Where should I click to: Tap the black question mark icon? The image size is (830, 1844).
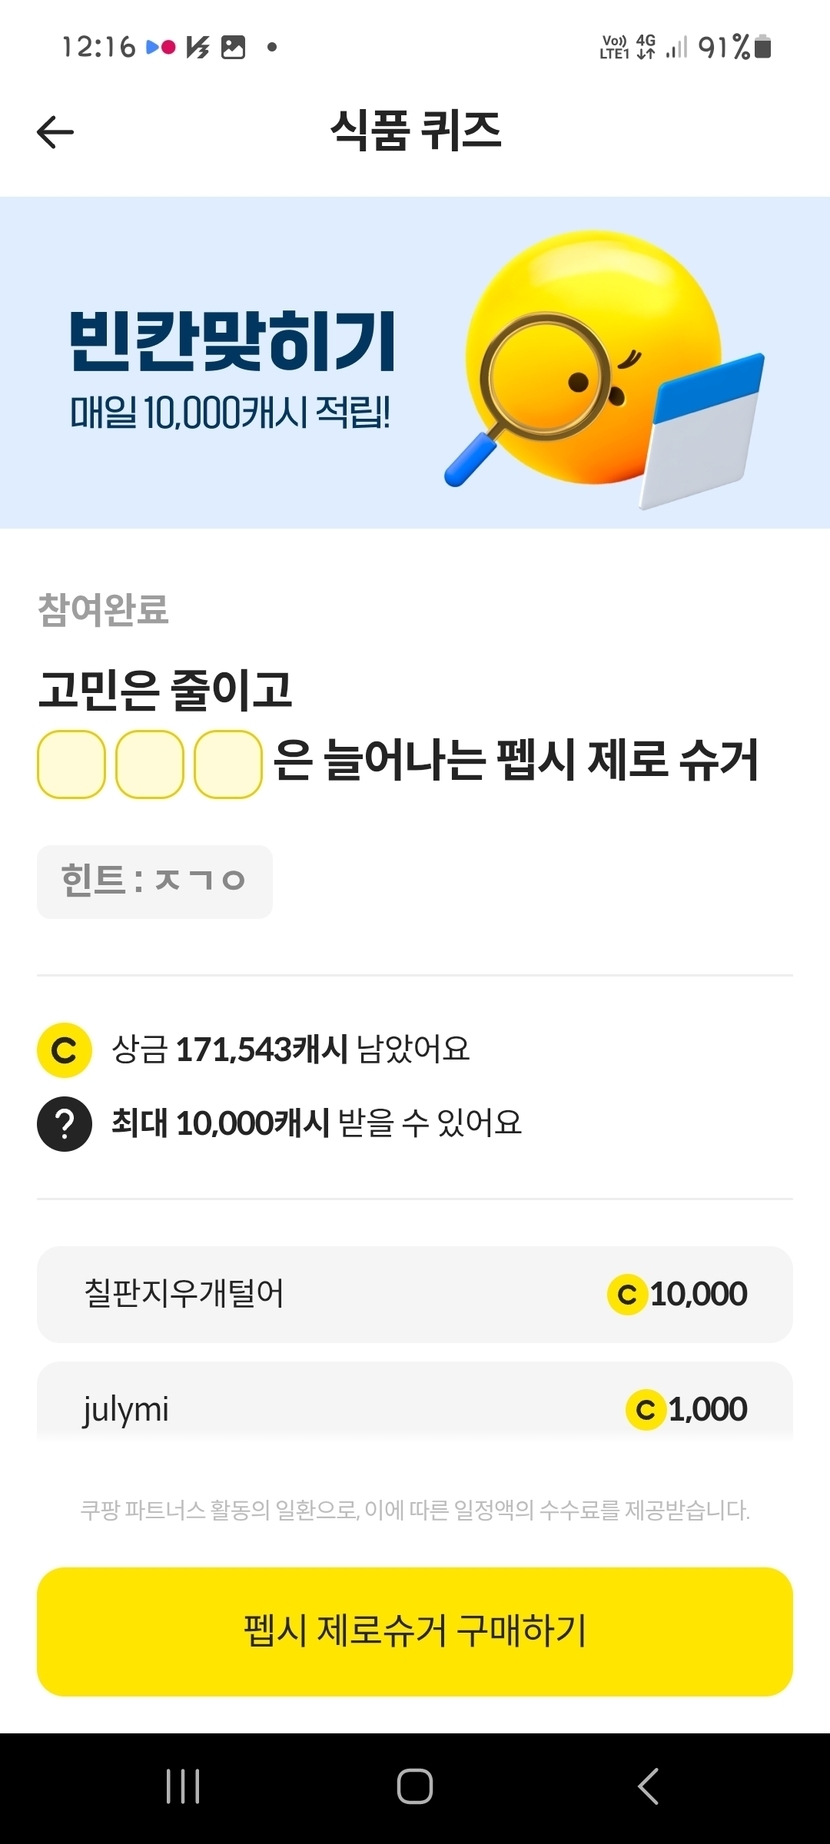coord(64,1124)
